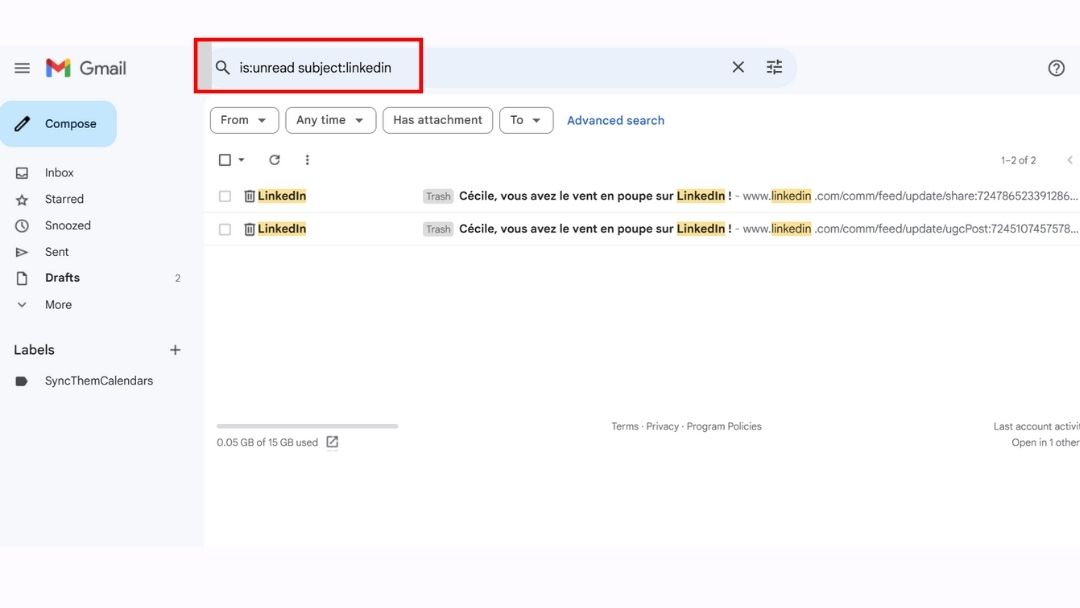Open the Any time filter dropdown
The width and height of the screenshot is (1080, 608).
tap(331, 120)
